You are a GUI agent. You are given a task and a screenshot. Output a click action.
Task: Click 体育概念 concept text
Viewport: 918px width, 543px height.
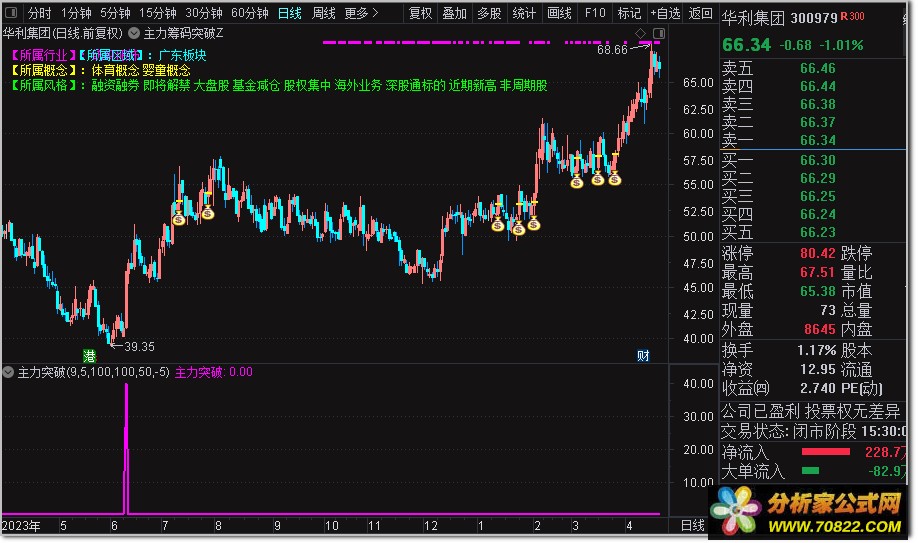point(115,70)
